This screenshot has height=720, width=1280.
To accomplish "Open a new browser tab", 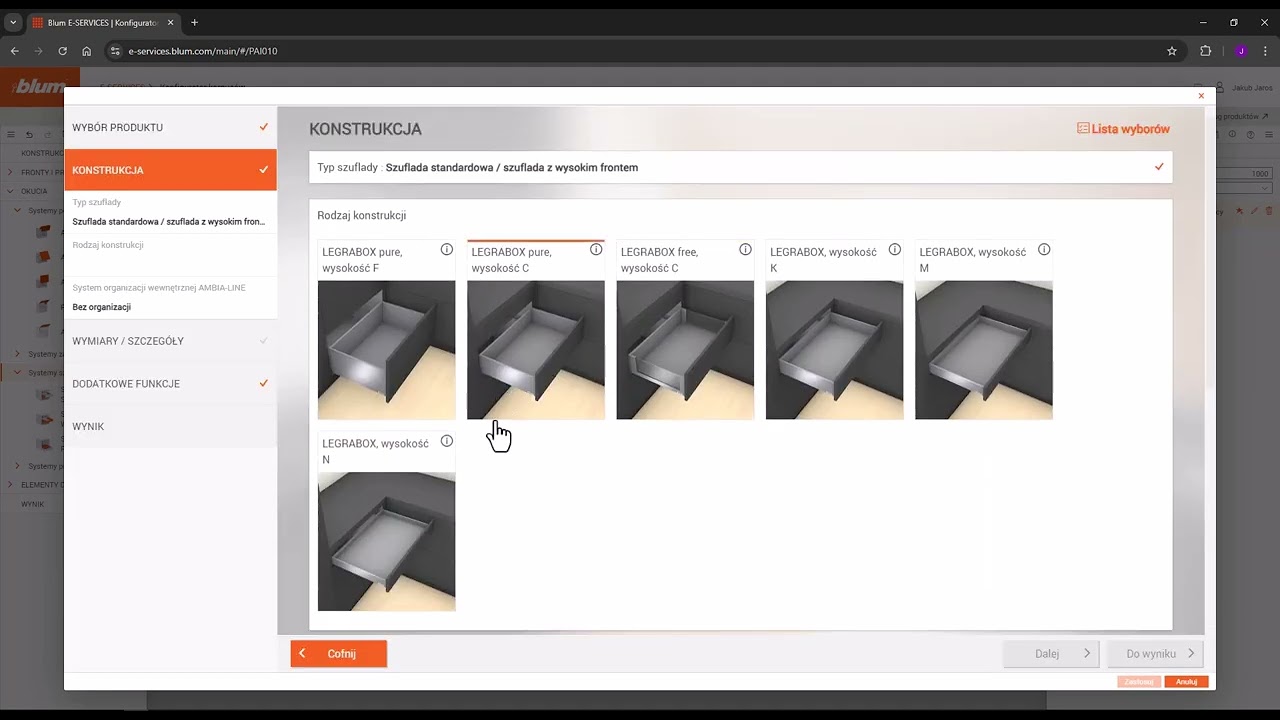I will point(194,22).
